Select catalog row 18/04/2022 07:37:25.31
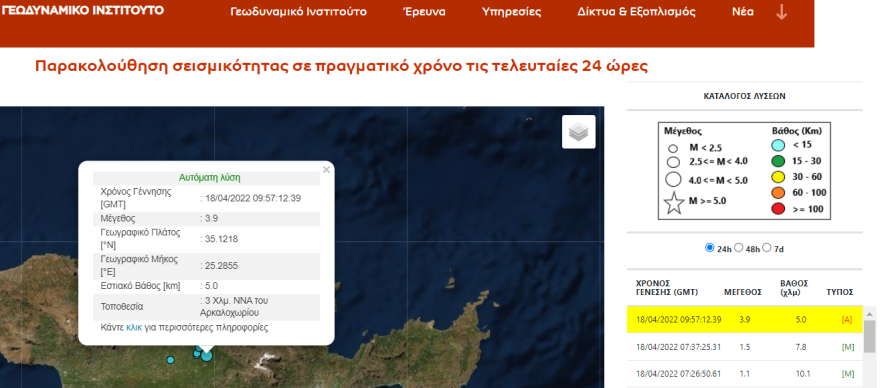The height and width of the screenshot is (388, 880). 745,347
